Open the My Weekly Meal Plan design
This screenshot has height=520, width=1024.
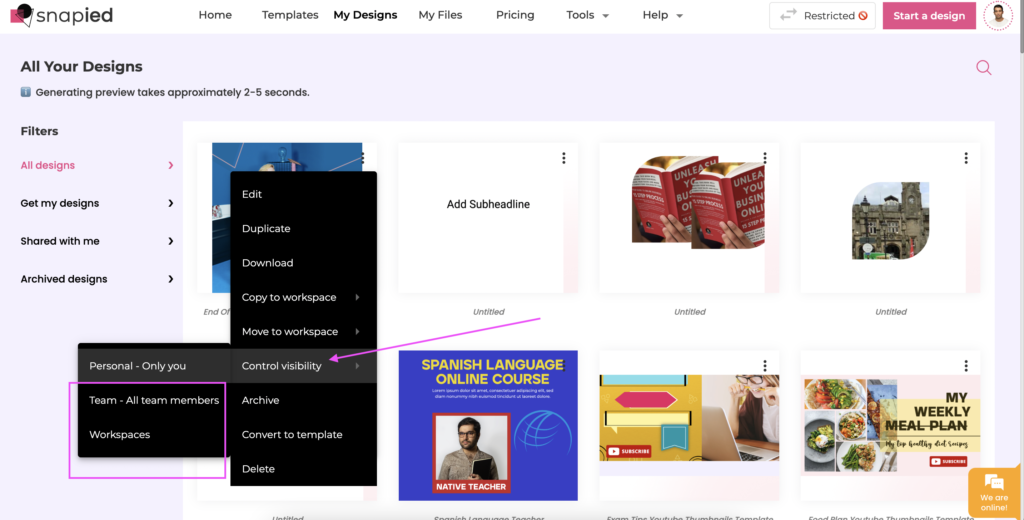tap(890, 425)
